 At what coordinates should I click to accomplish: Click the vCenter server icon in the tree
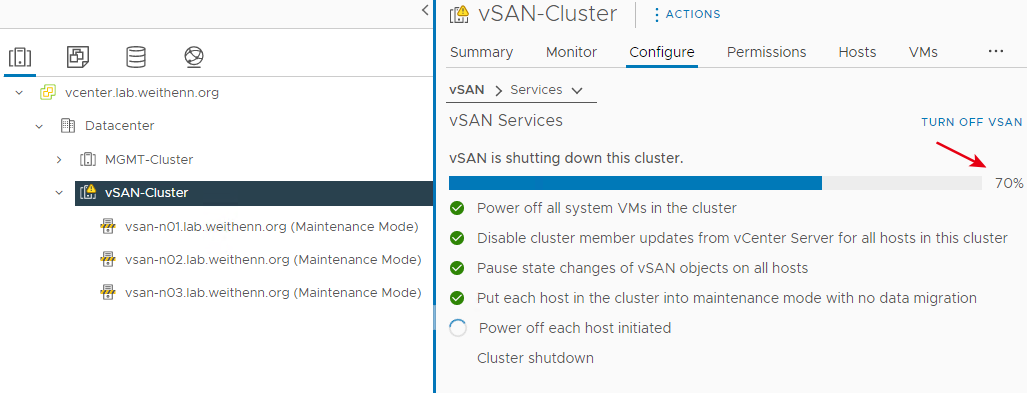coord(48,92)
